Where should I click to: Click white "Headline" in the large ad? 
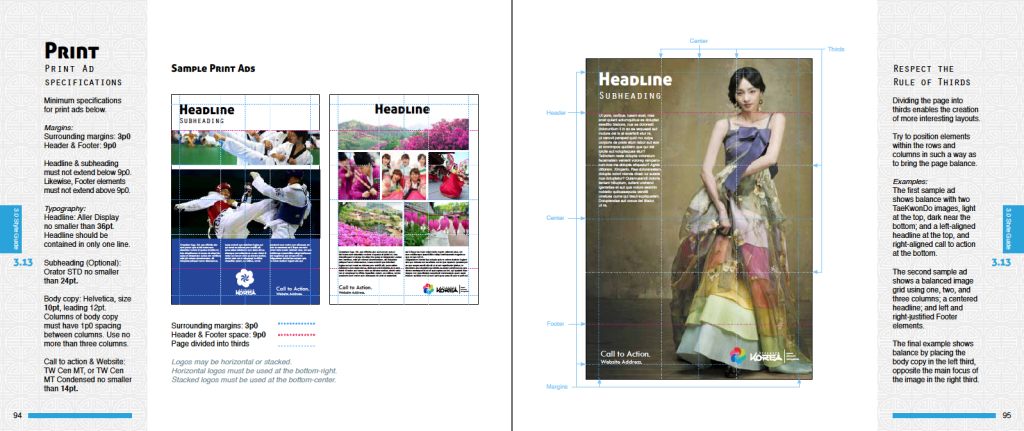pos(635,79)
